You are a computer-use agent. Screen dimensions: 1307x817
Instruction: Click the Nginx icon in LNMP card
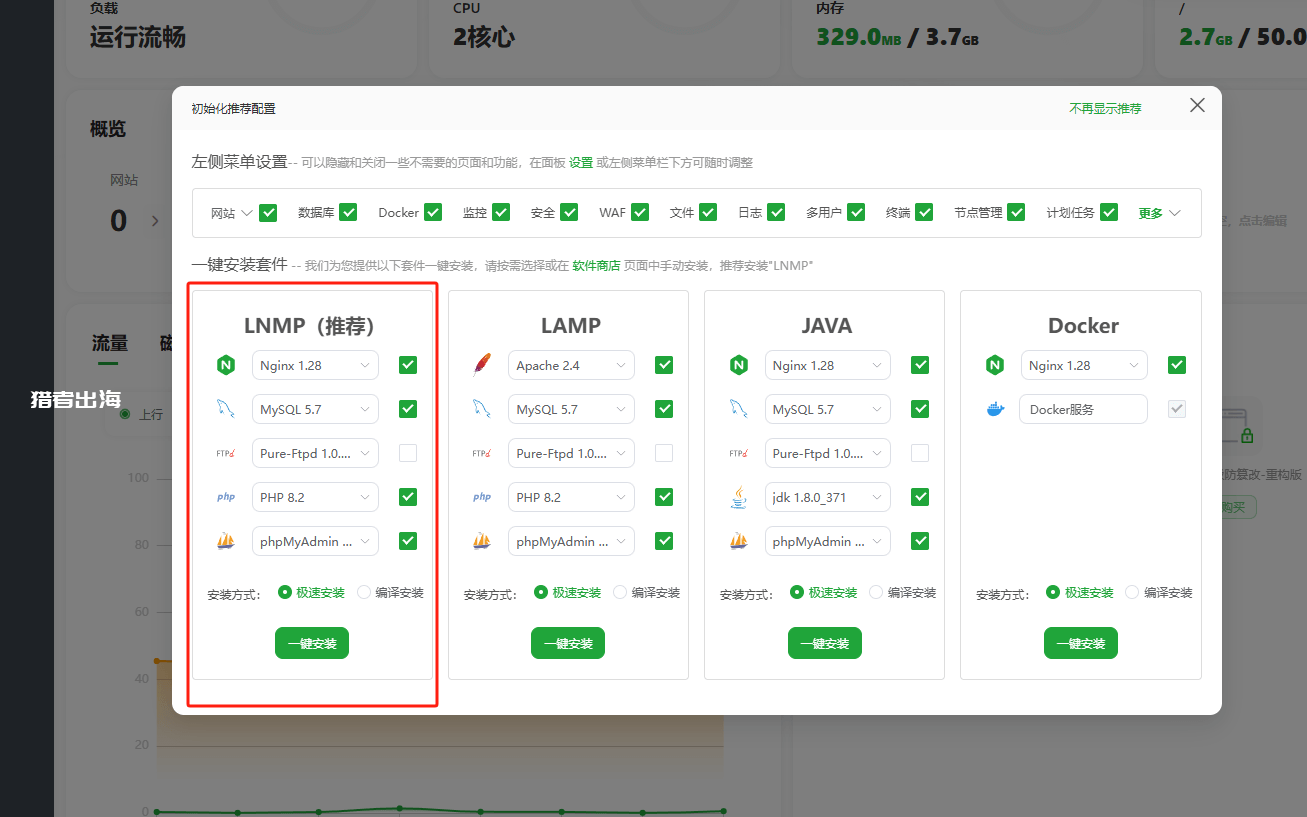coord(226,365)
